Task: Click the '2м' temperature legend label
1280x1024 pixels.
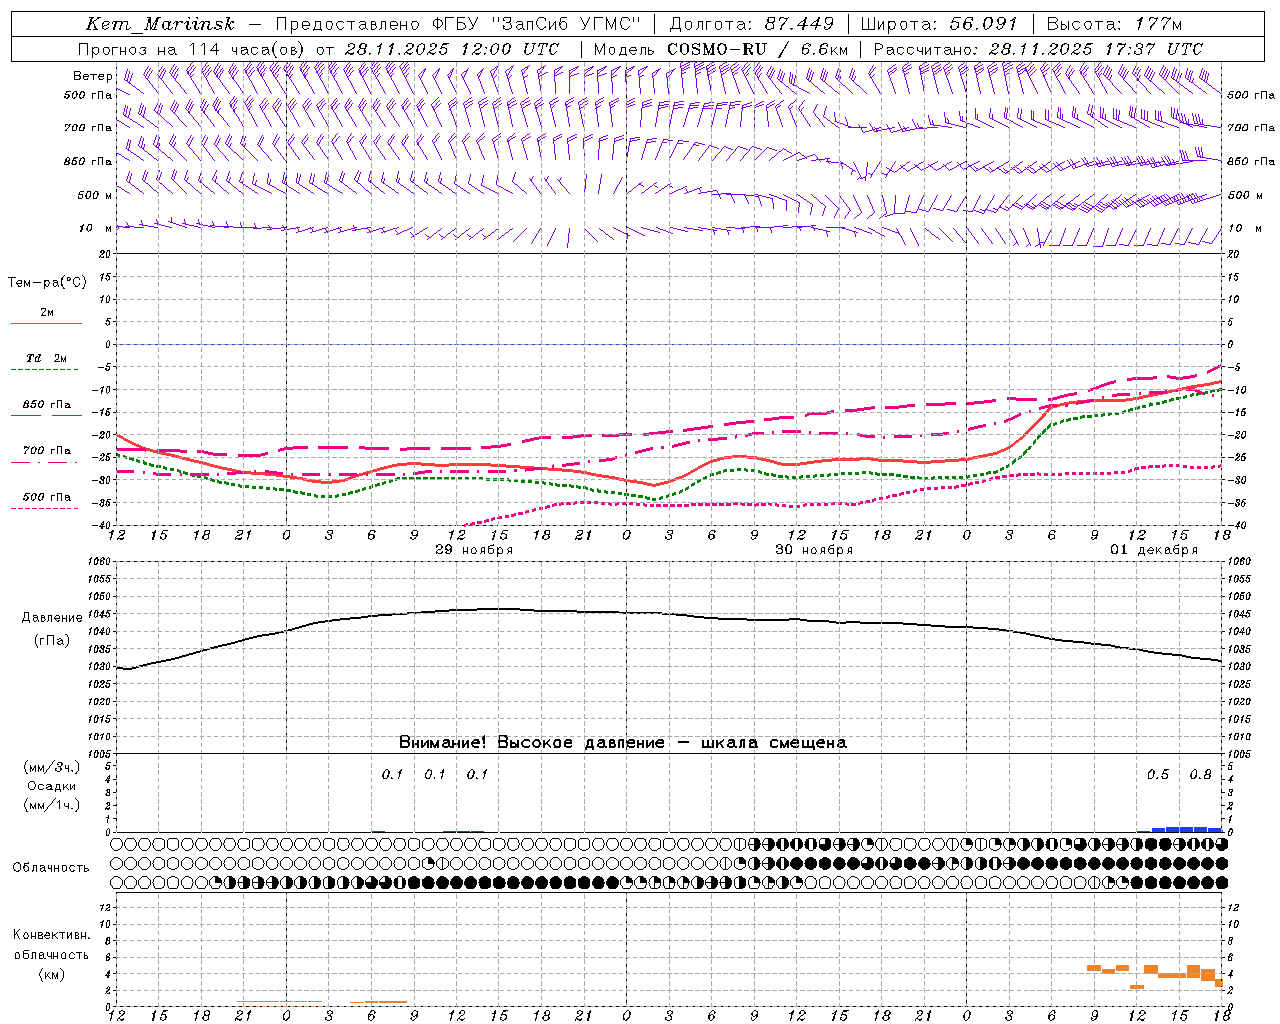Action: coord(47,313)
